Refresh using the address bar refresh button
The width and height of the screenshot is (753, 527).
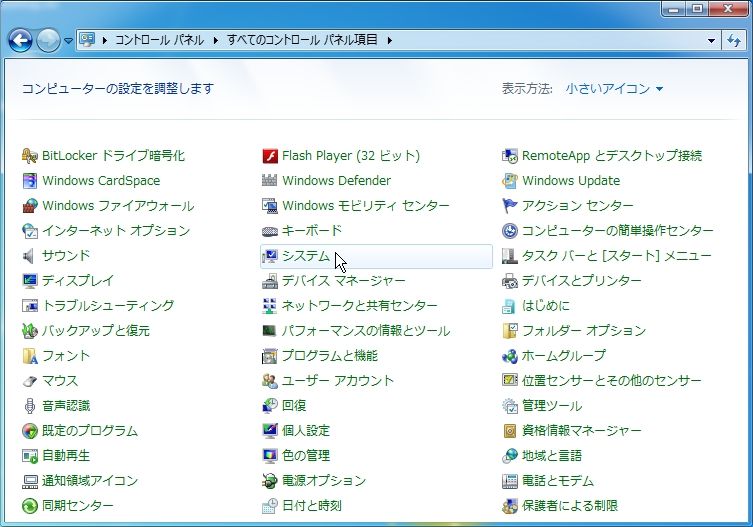pos(734,40)
